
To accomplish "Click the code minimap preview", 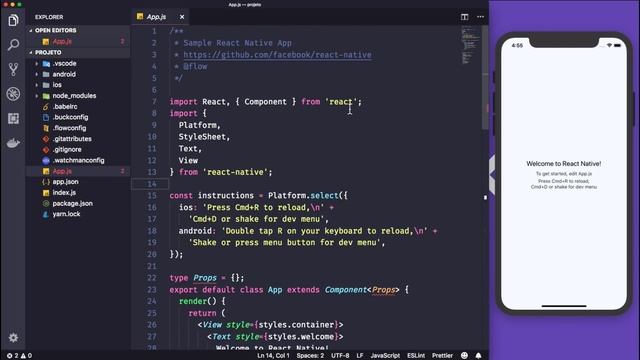I will (470, 45).
